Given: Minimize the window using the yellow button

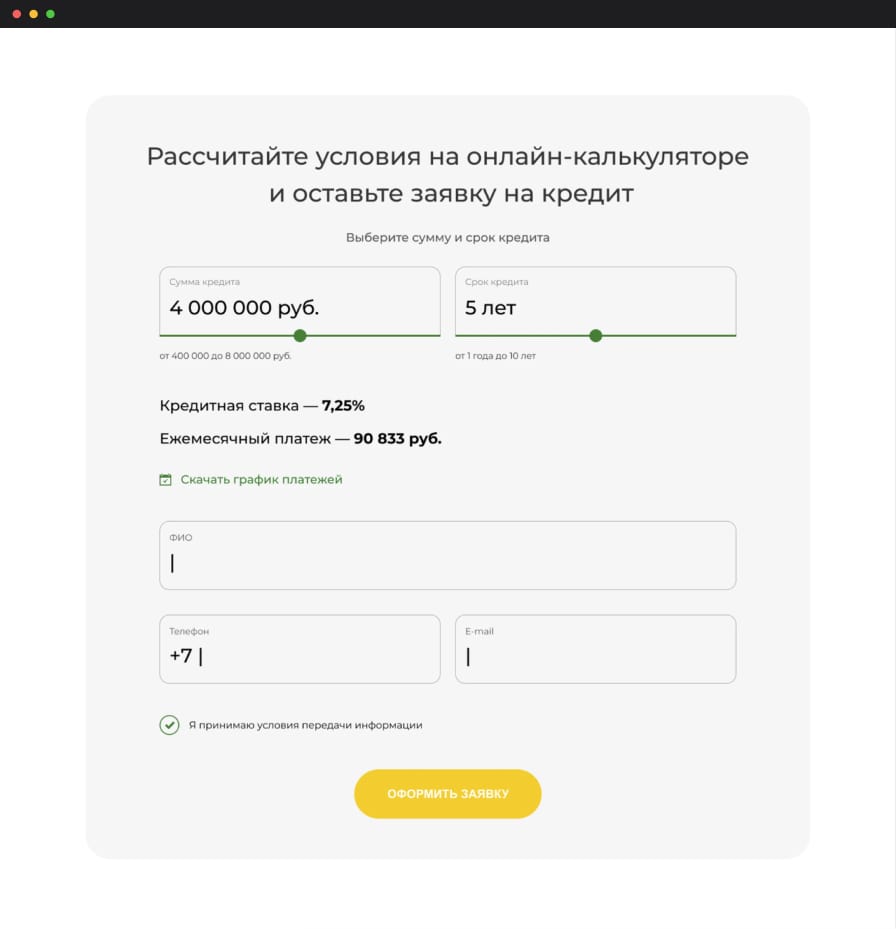Looking at the screenshot, I should [33, 14].
